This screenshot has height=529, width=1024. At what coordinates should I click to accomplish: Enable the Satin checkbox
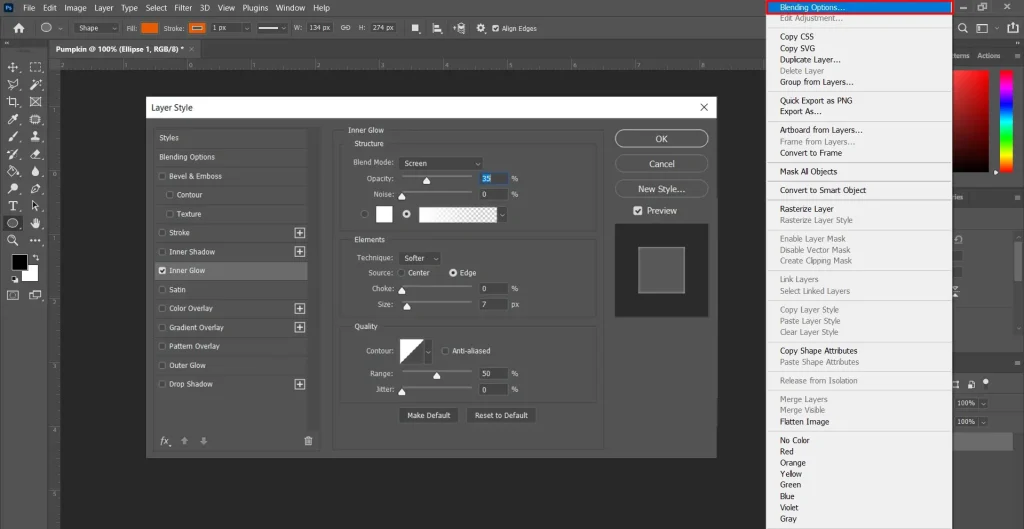click(x=162, y=289)
